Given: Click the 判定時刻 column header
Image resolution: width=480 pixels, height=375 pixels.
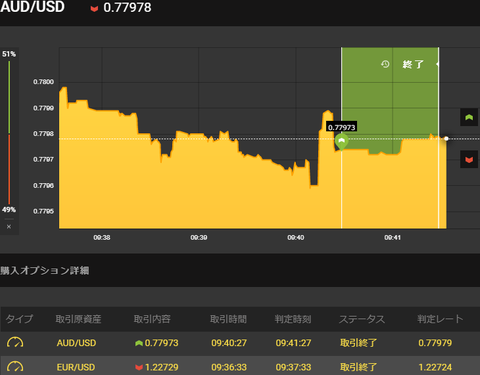Looking at the screenshot, I should click(x=293, y=319).
